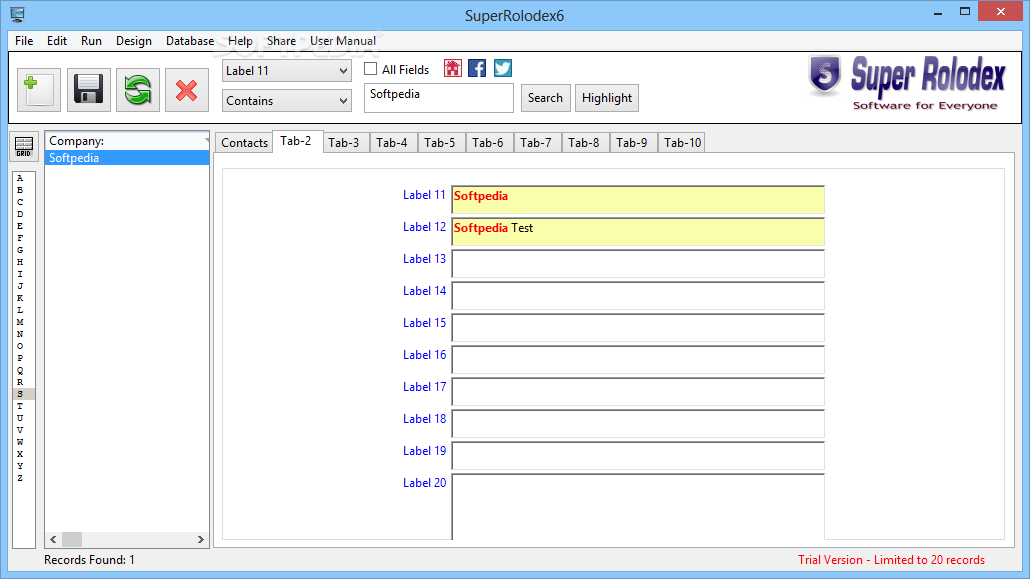Open the home website icon

tap(453, 68)
